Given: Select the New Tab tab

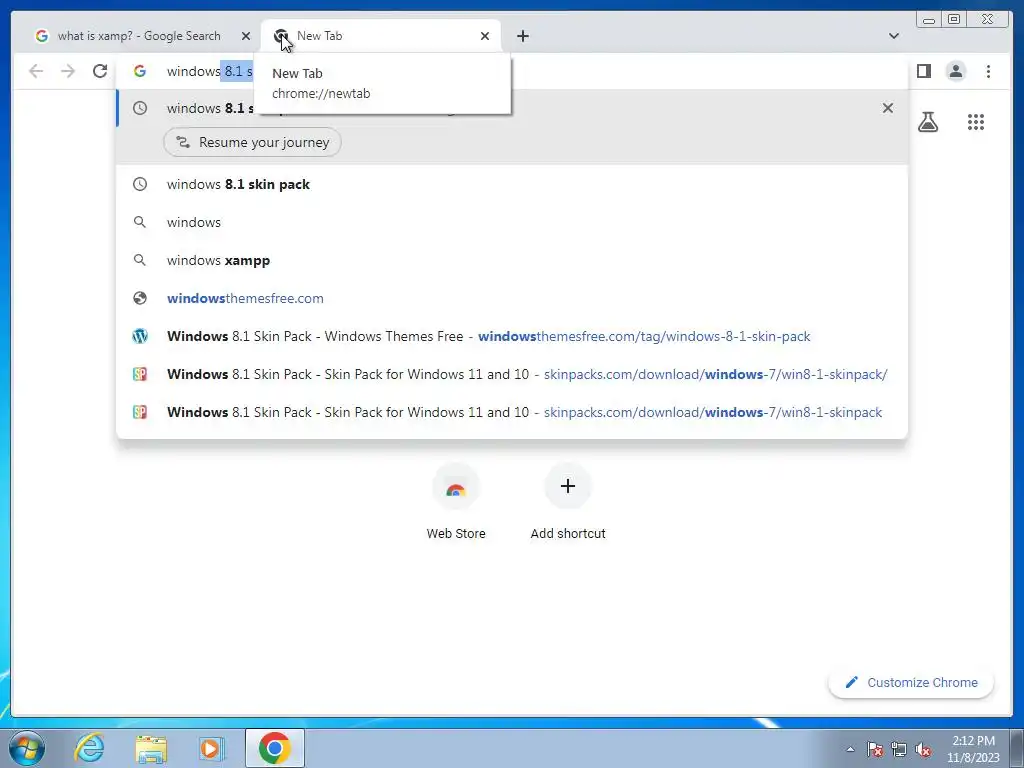Looking at the screenshot, I should pos(381,36).
